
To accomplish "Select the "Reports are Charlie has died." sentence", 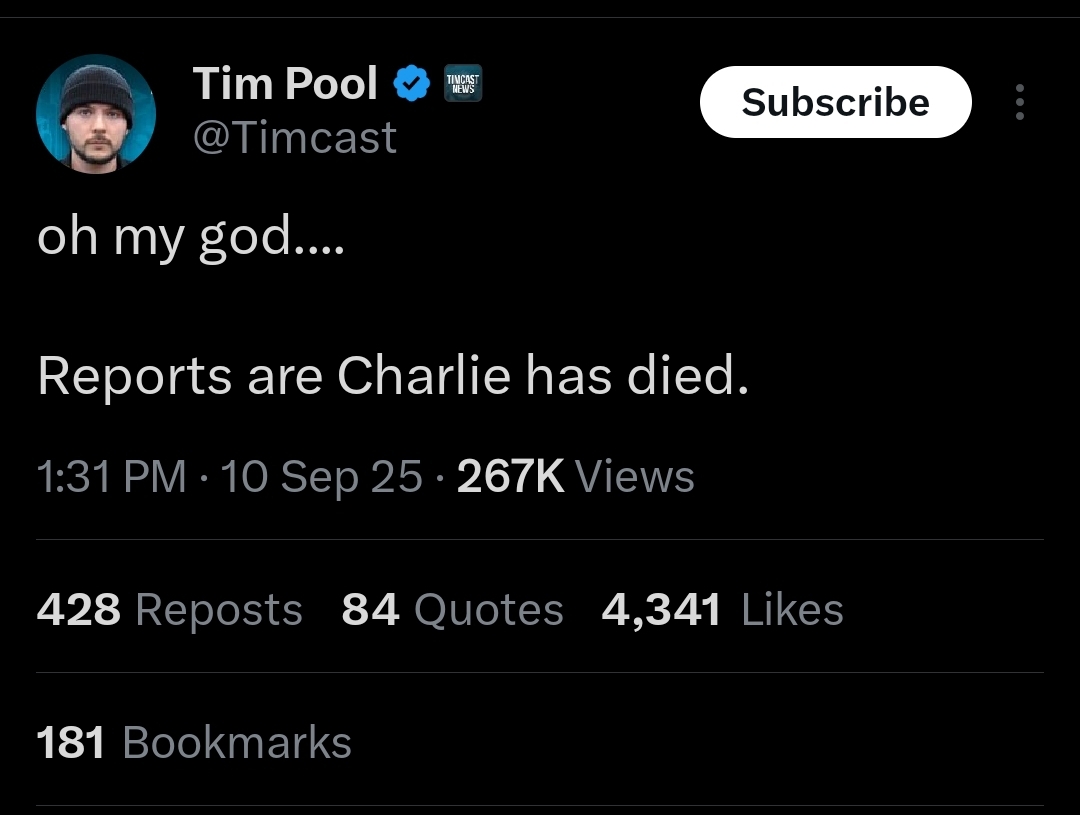I will pyautogui.click(x=393, y=376).
